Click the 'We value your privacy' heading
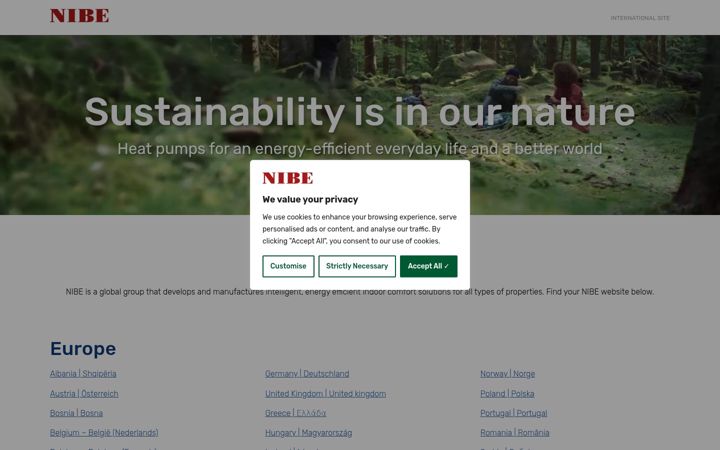The height and width of the screenshot is (450, 720). [x=310, y=199]
